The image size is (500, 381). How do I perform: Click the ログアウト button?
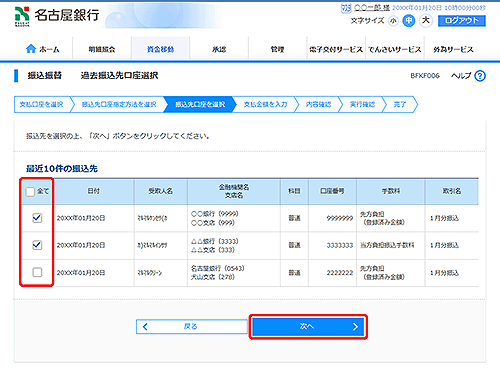(x=462, y=21)
